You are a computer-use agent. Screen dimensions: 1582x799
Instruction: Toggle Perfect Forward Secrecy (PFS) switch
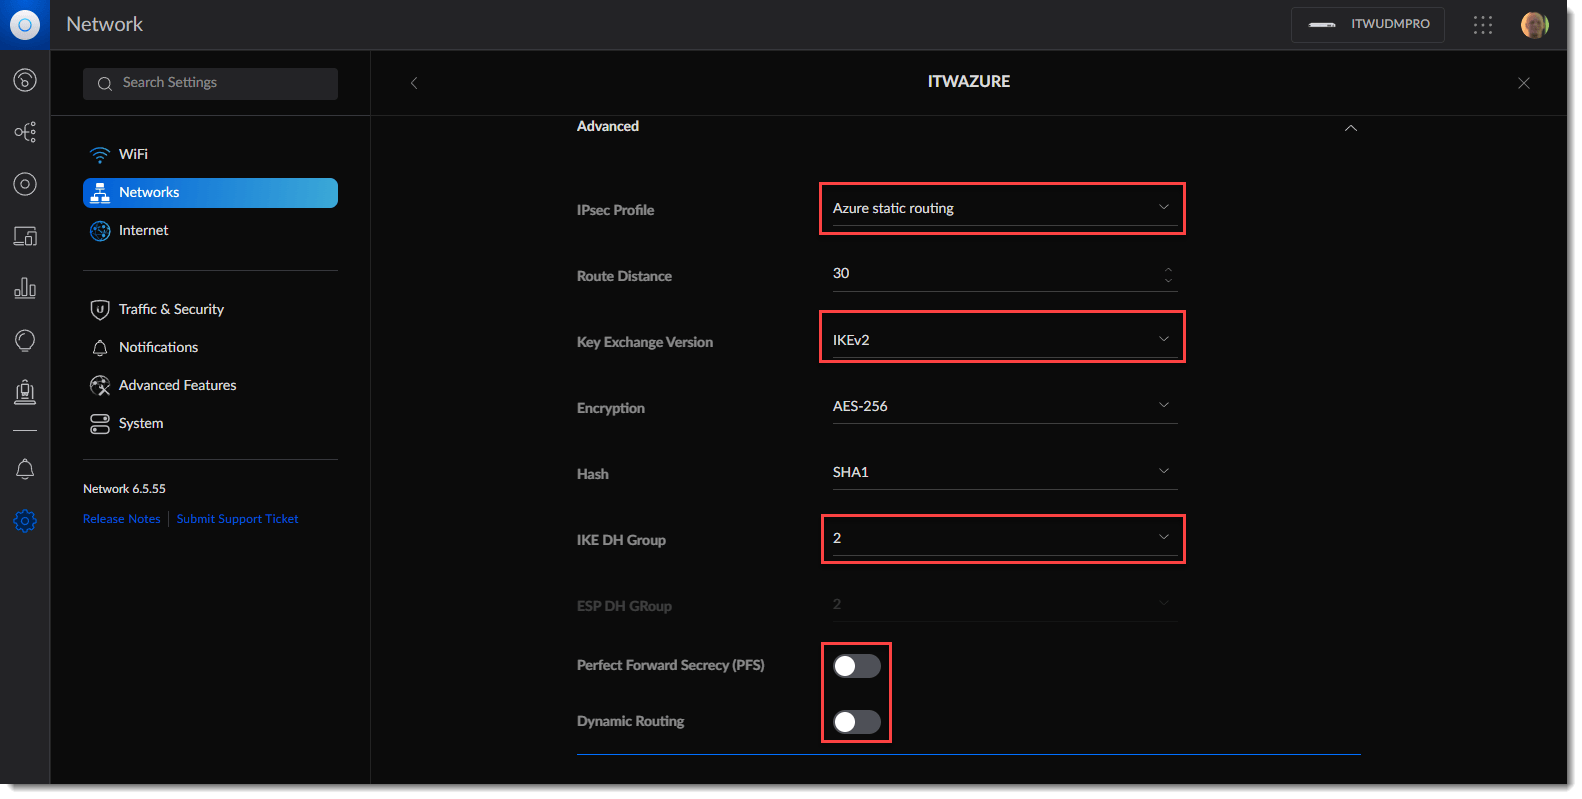857,666
